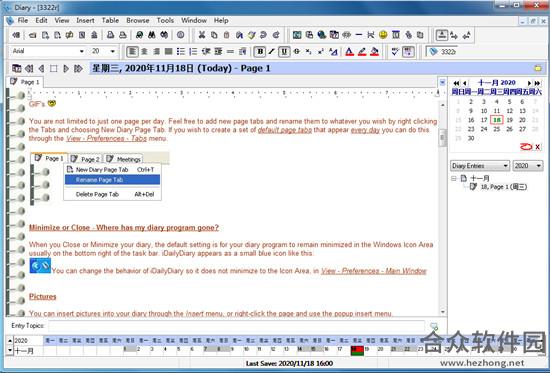This screenshot has height=373, width=550.
Task: Jump to next year in calendar
Action: [537, 83]
